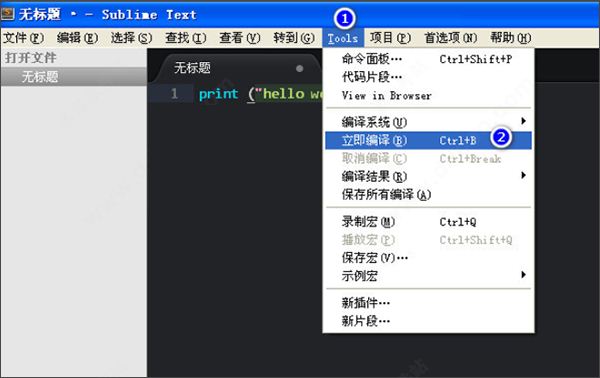
Task: Open the 转到(G) menu
Action: pyautogui.click(x=294, y=38)
